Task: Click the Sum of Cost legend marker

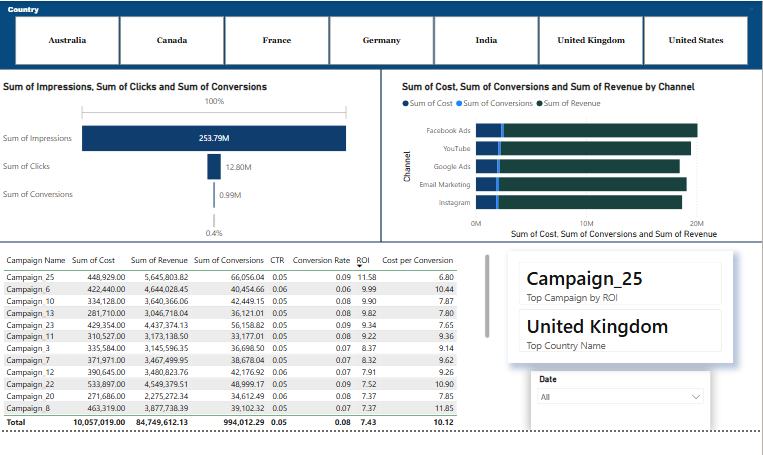Action: pos(405,103)
